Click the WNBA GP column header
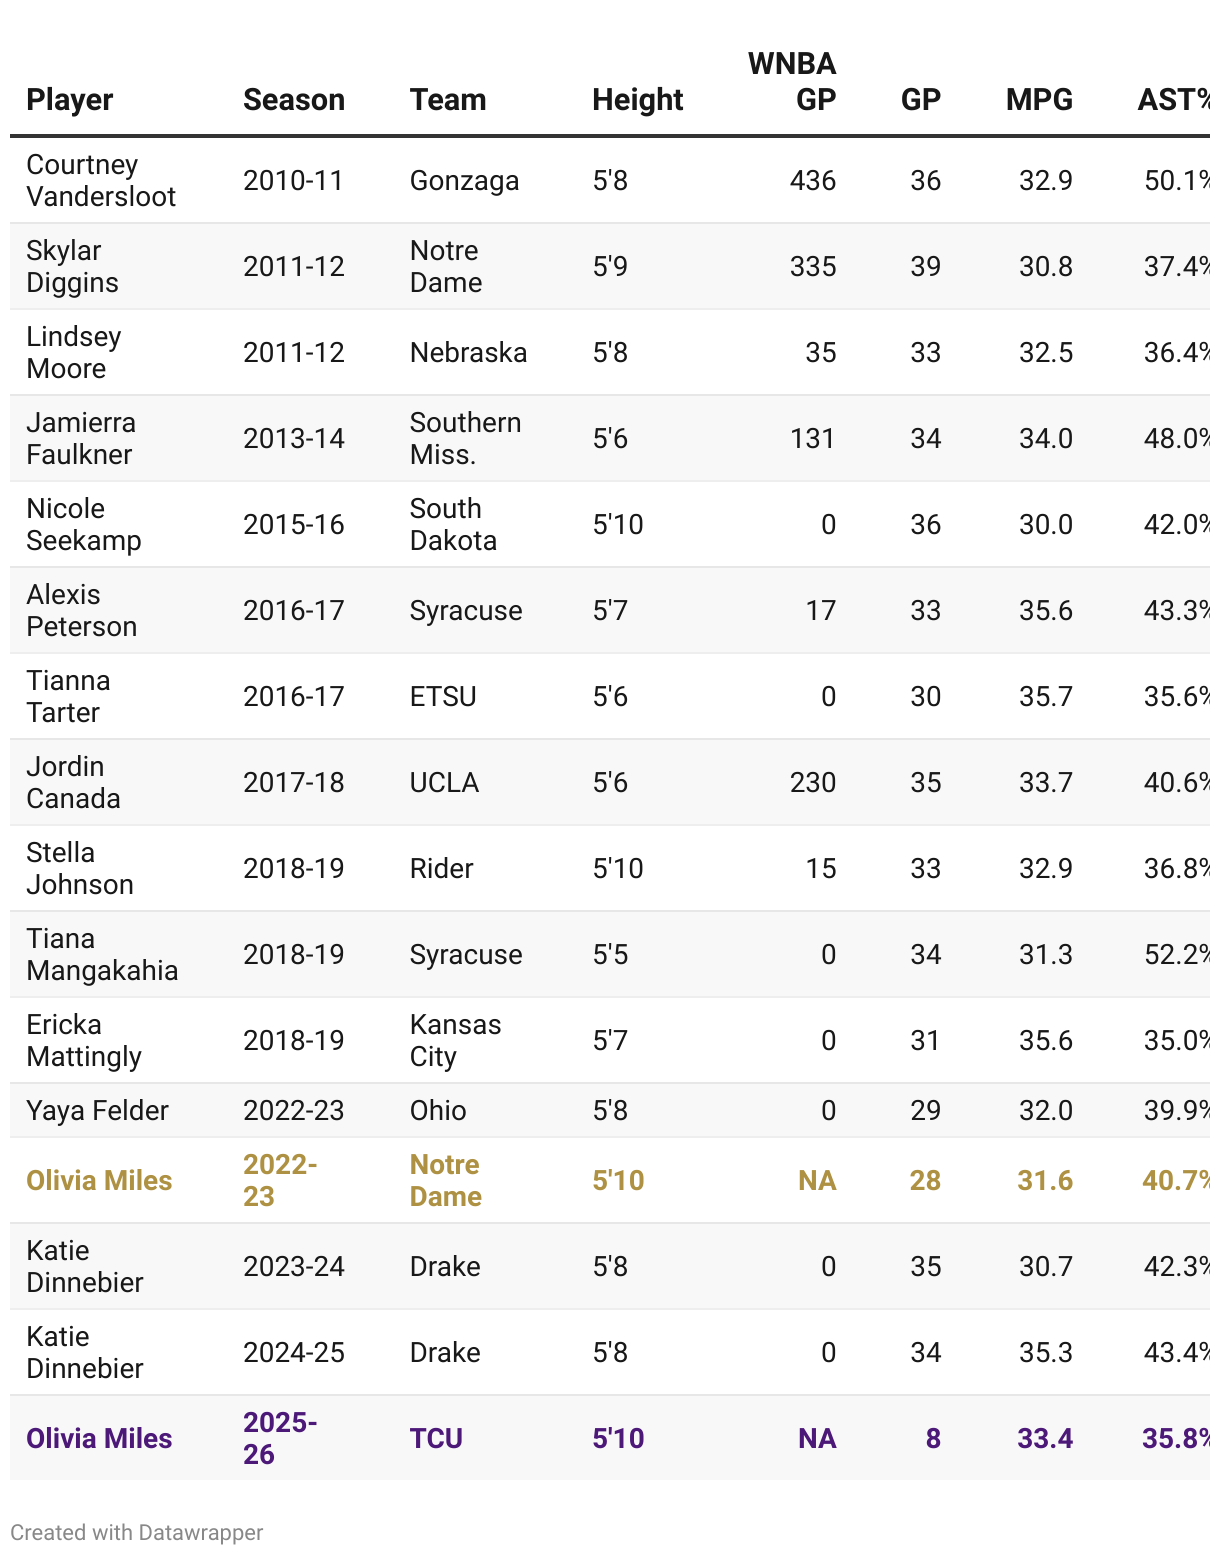Image resolution: width=1220 pixels, height=1556 pixels. [791, 82]
